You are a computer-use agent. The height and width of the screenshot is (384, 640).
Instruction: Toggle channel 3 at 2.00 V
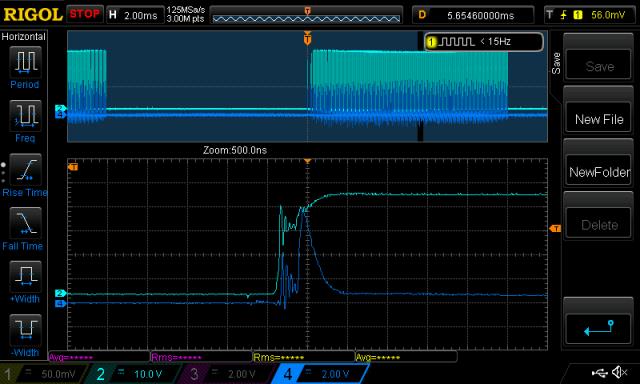pos(227,374)
